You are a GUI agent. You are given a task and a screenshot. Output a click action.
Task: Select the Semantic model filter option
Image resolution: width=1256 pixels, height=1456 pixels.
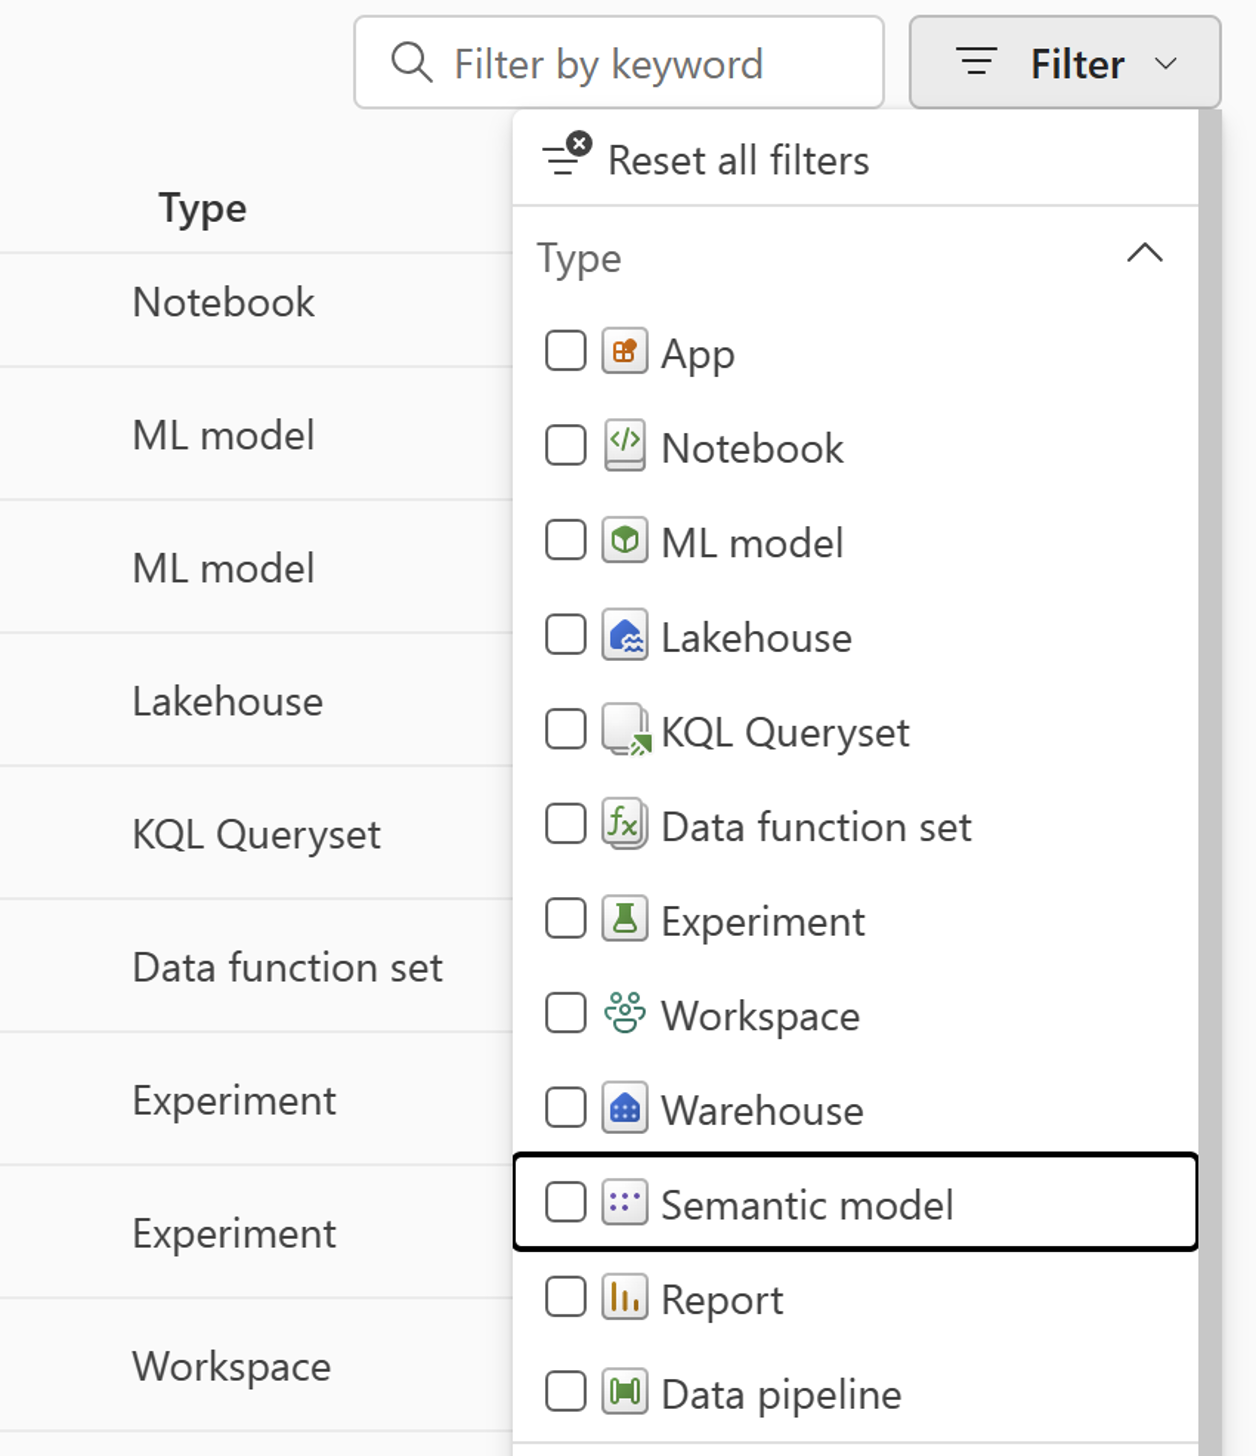pyautogui.click(x=855, y=1202)
